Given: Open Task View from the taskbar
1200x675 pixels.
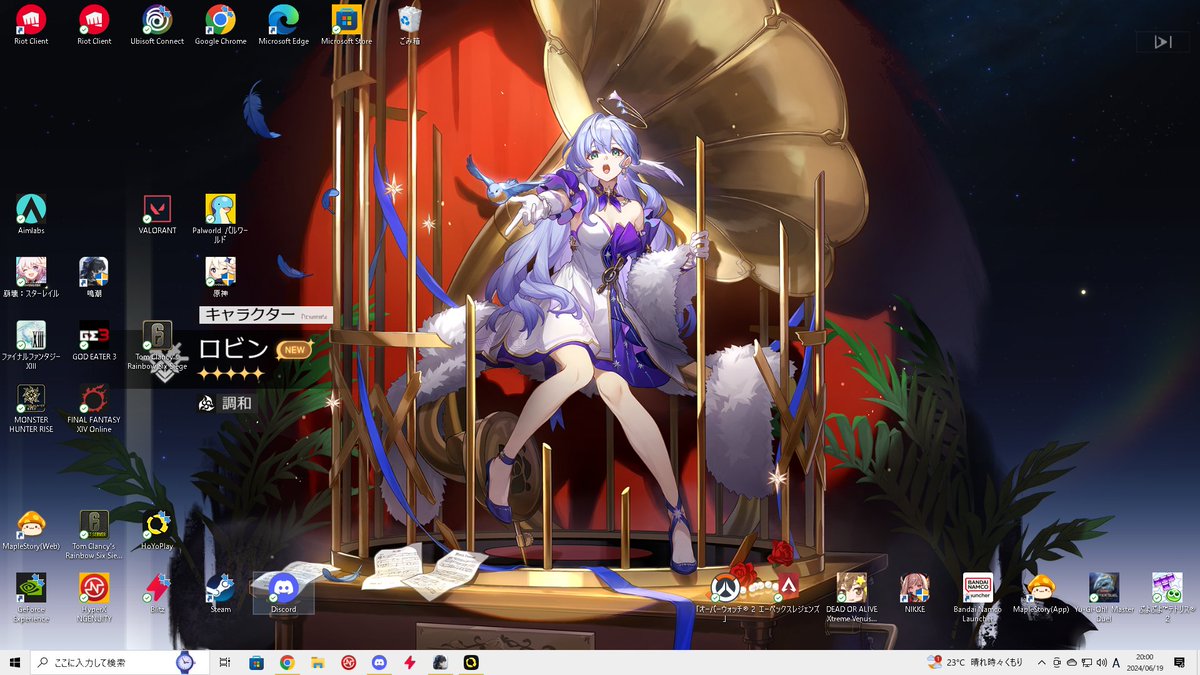Looking at the screenshot, I should [225, 662].
